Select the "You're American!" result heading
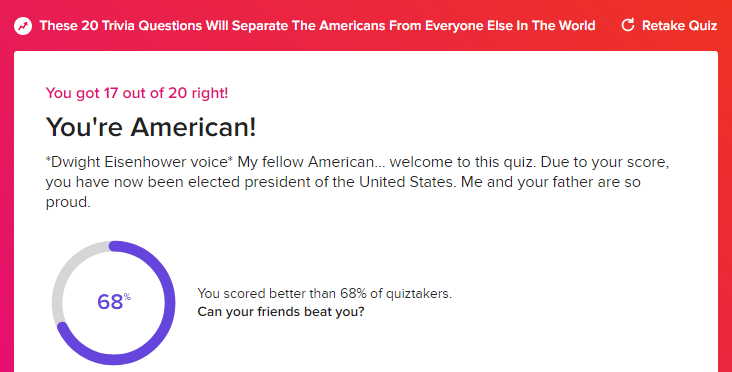 151,126
